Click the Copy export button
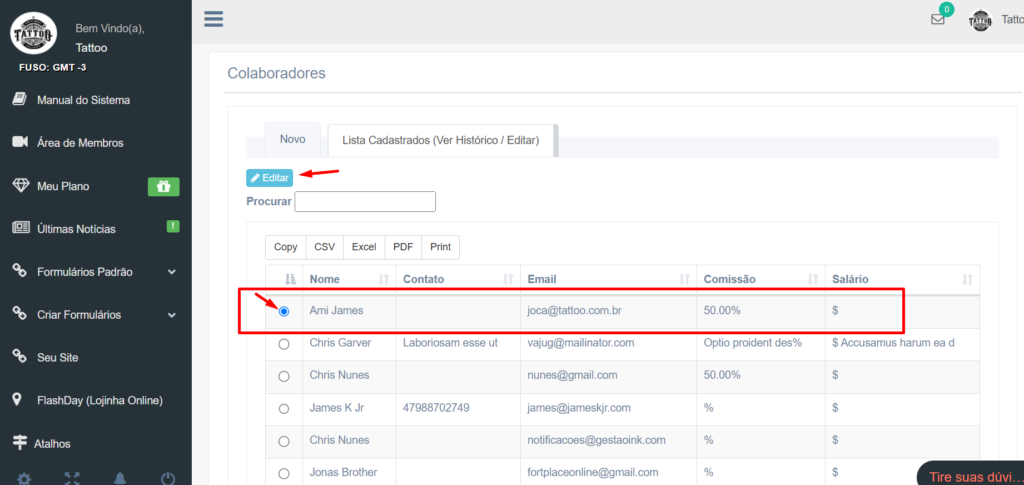 (285, 247)
